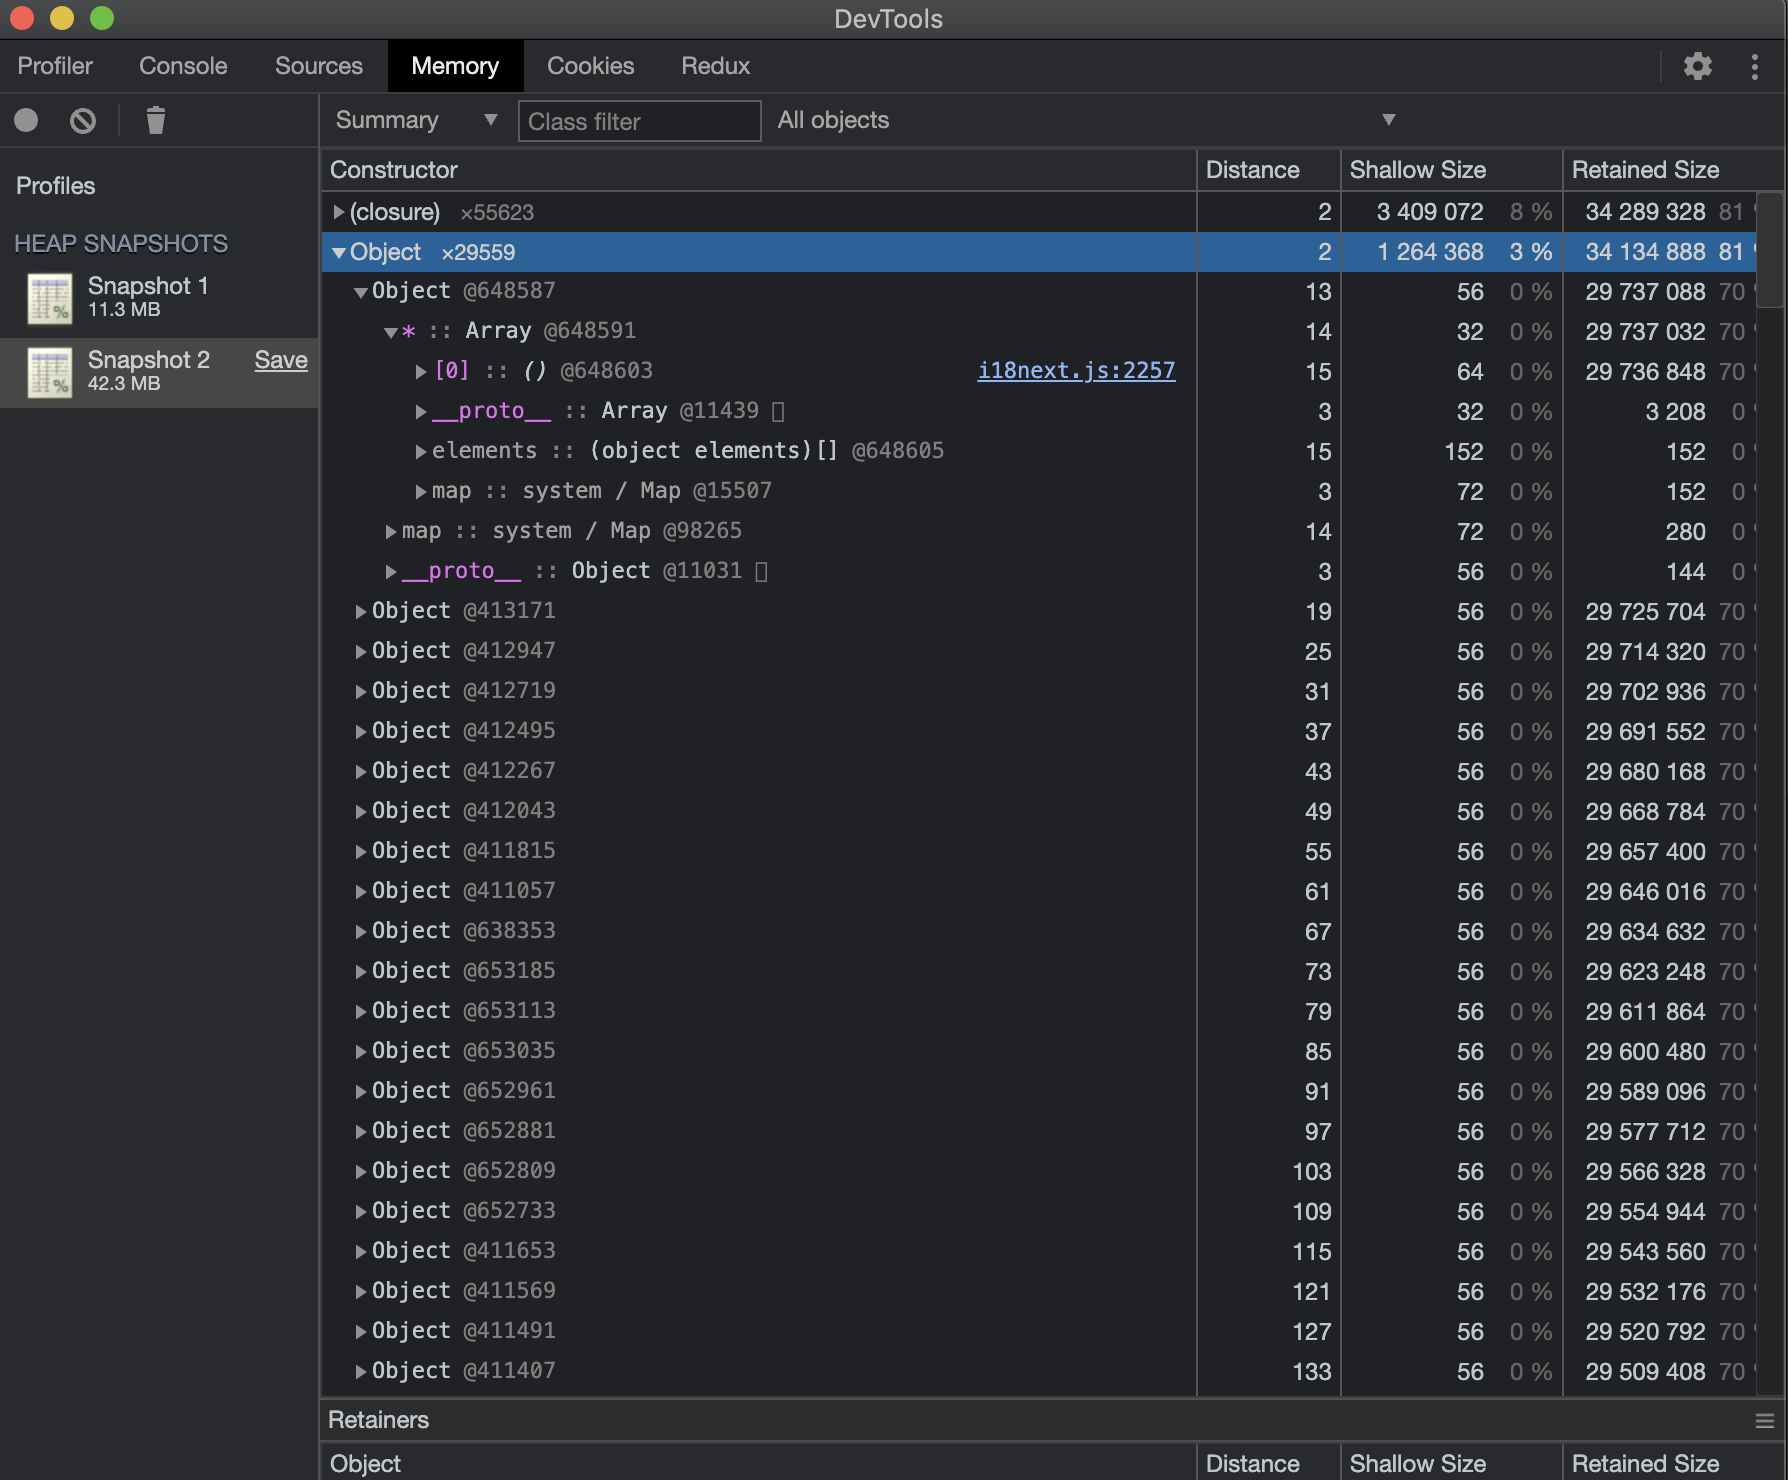Viewport: 1788px width, 1480px height.
Task: Expand __proto__ :: Object @11031
Action: coord(391,571)
